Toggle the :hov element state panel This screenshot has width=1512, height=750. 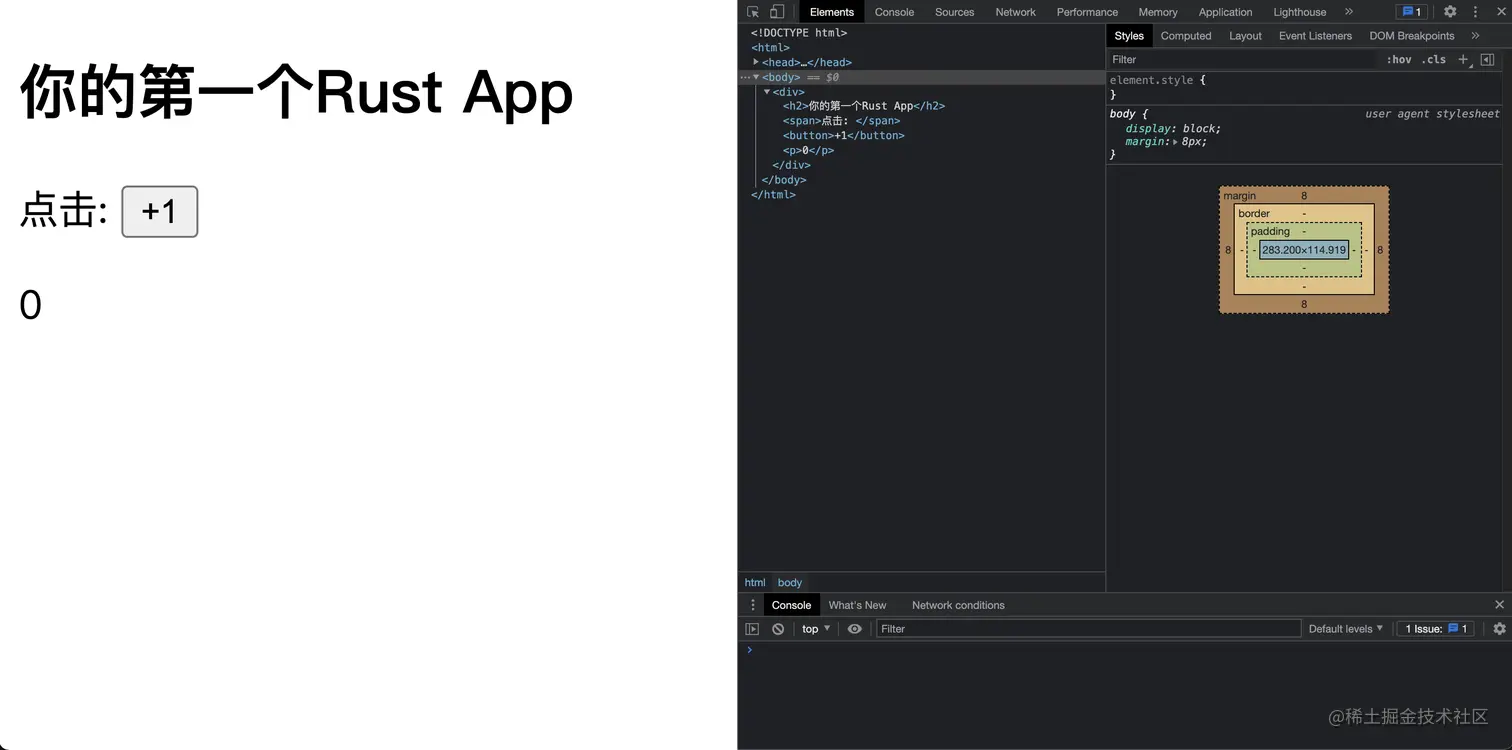click(x=1399, y=59)
